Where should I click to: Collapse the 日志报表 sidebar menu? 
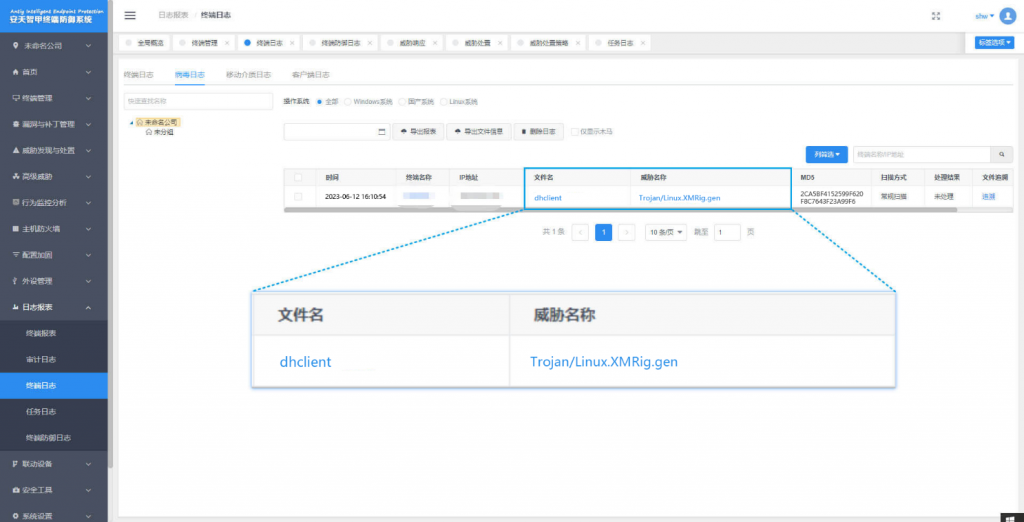54,307
